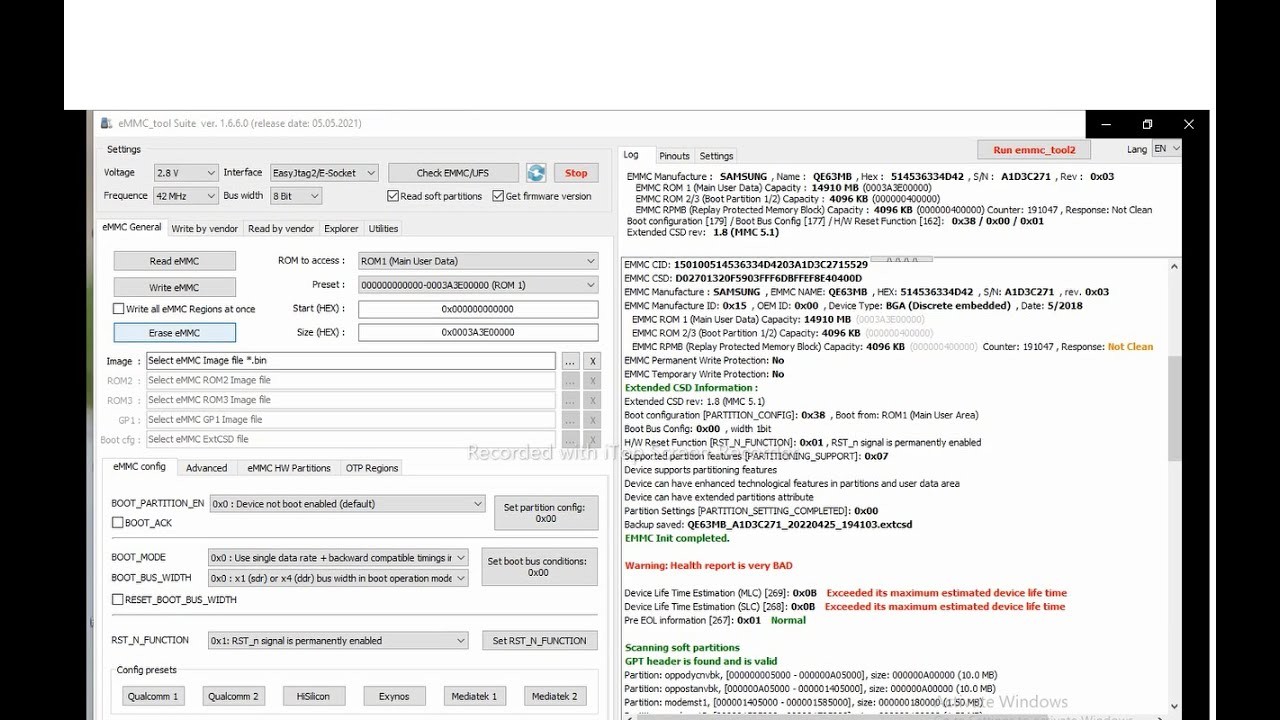Click 'Scanning soft partitions' log line

[682, 648]
